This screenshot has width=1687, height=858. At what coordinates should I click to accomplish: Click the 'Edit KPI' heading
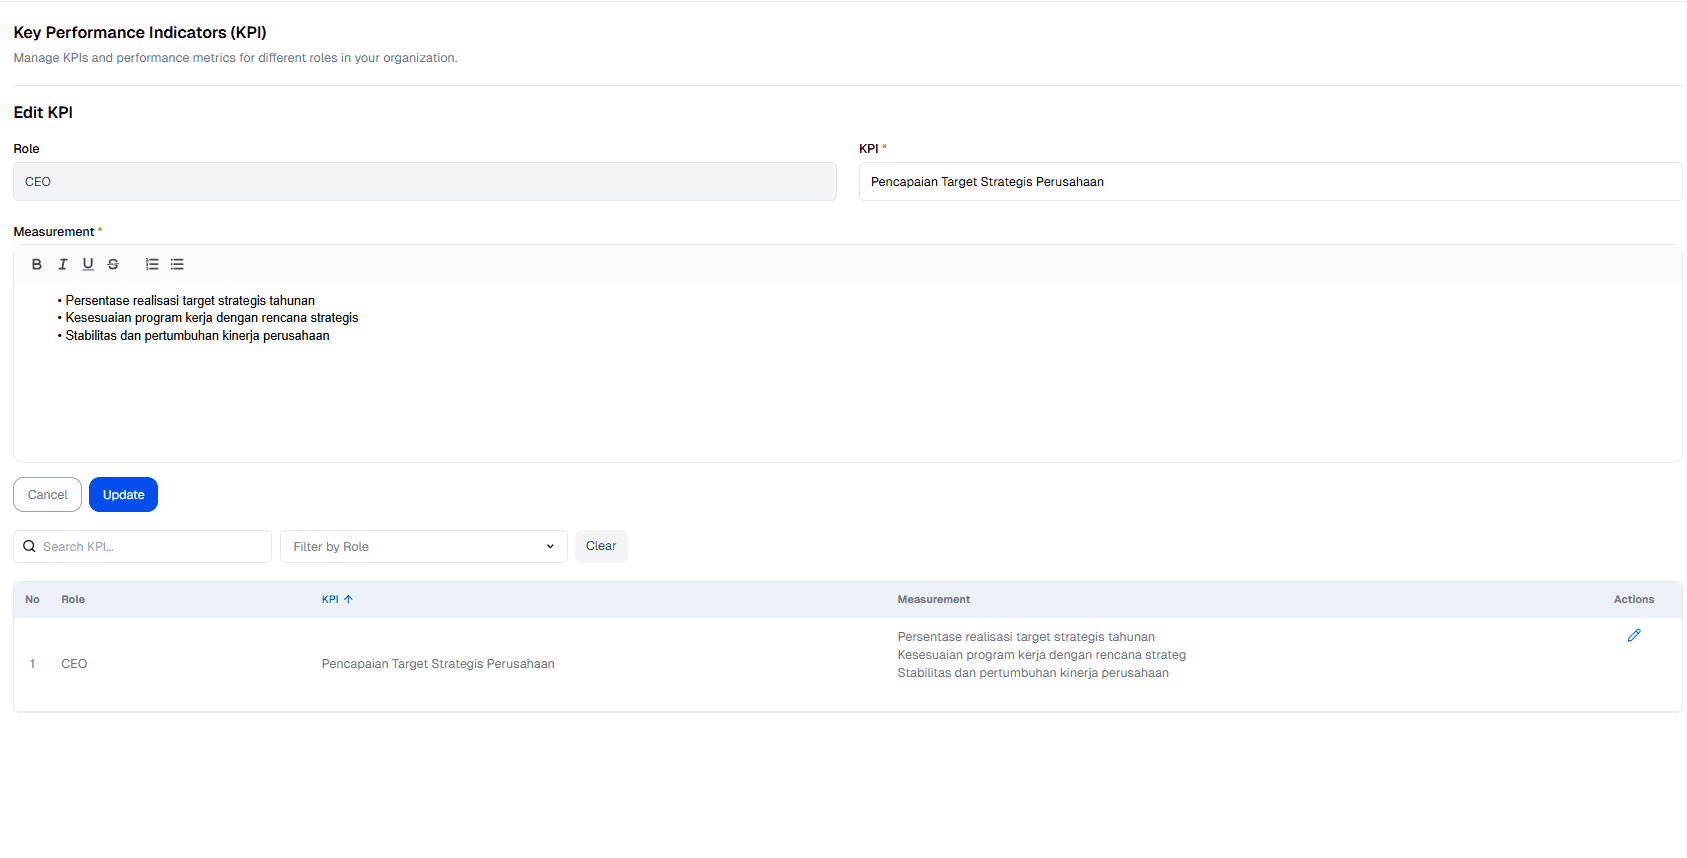43,112
